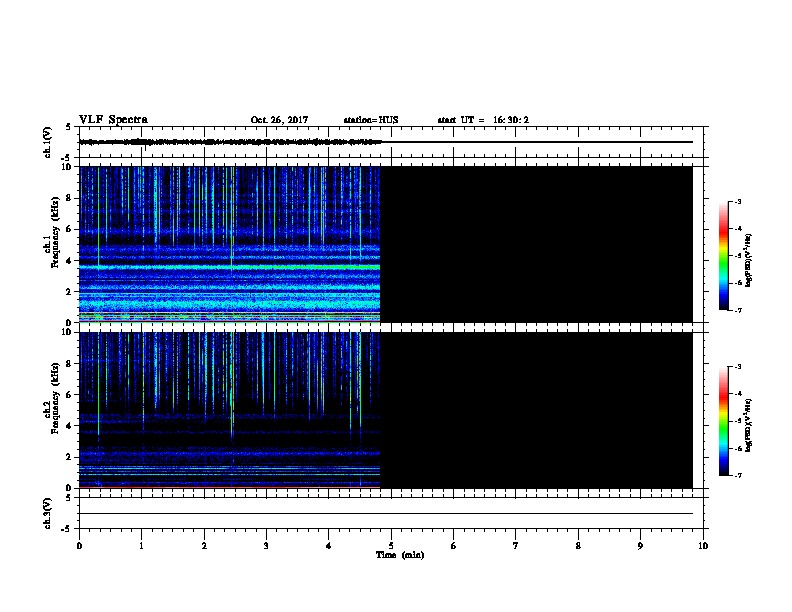The image size is (792, 612).
Task: Click the ch.1 frequency tick label "2"
Action: pyautogui.click(x=69, y=292)
